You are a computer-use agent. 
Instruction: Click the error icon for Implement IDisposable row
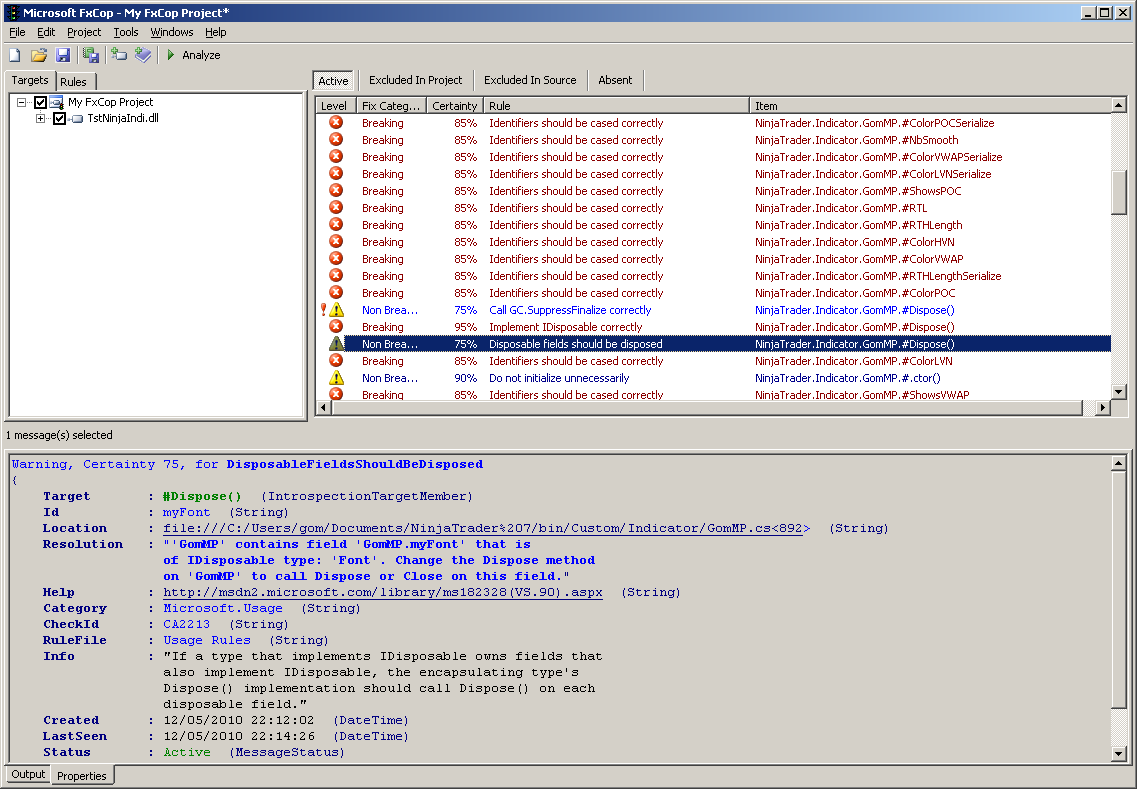[x=336, y=326]
